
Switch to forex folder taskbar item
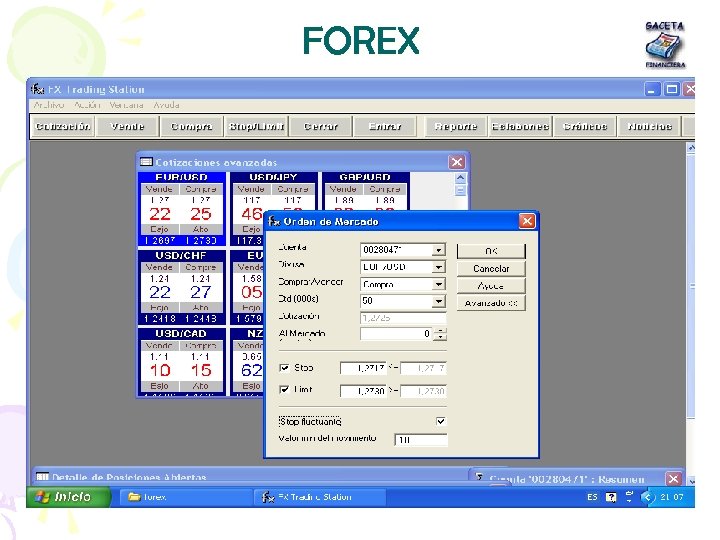point(184,497)
